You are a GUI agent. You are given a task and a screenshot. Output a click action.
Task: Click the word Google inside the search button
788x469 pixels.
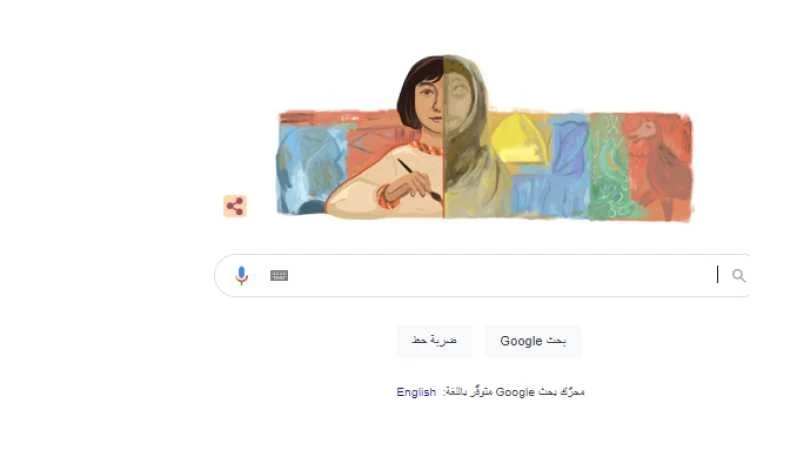(x=521, y=341)
